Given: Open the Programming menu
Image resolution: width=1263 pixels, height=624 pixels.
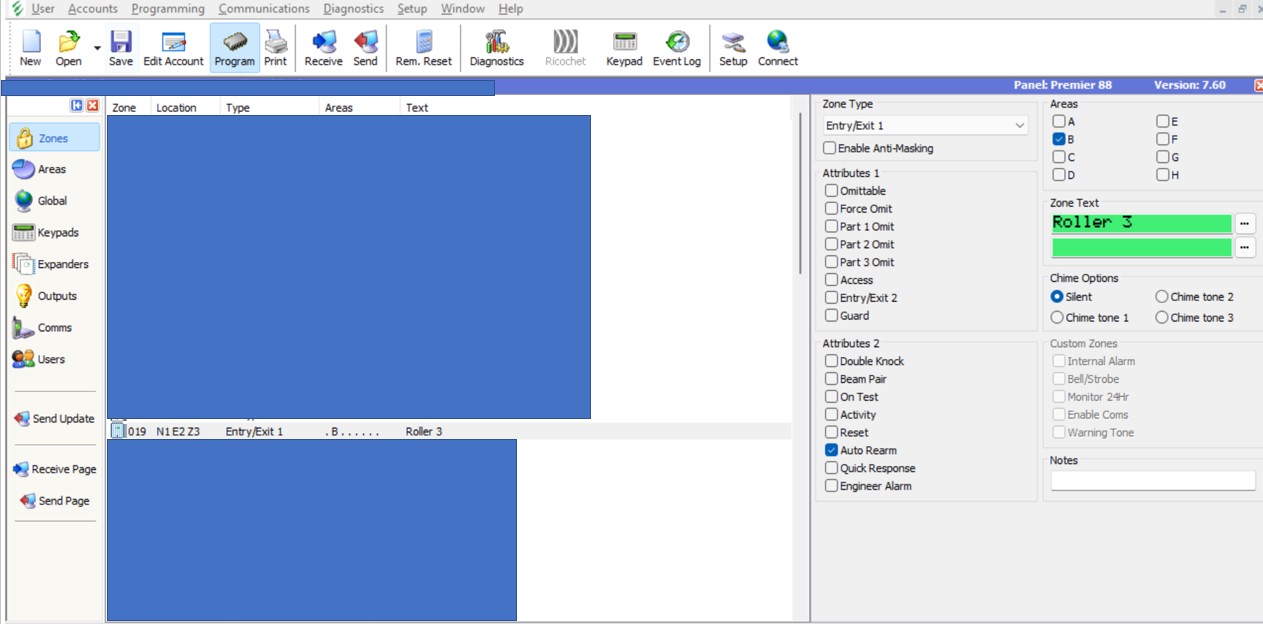Looking at the screenshot, I should coord(168,9).
